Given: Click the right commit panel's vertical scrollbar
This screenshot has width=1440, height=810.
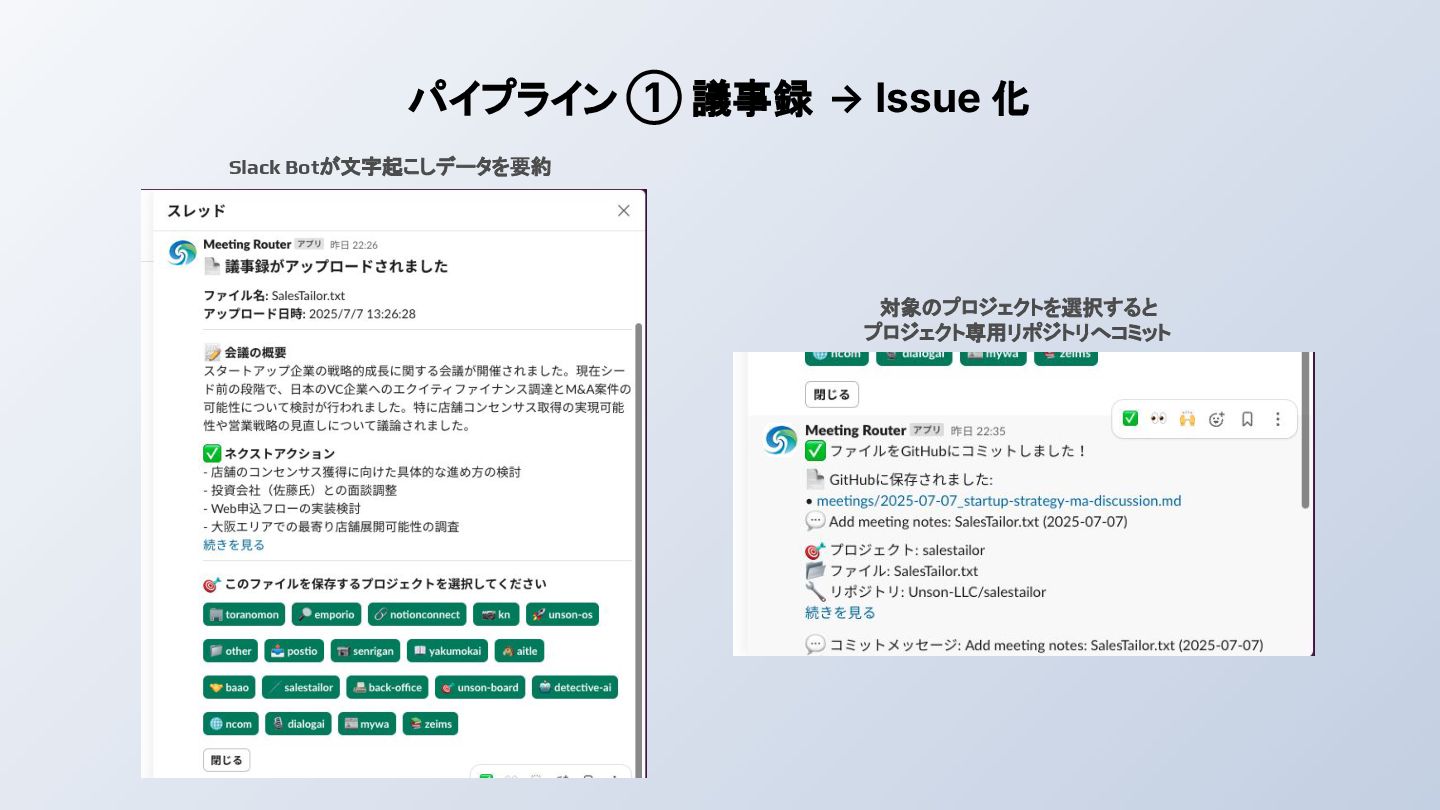Looking at the screenshot, I should (1304, 430).
